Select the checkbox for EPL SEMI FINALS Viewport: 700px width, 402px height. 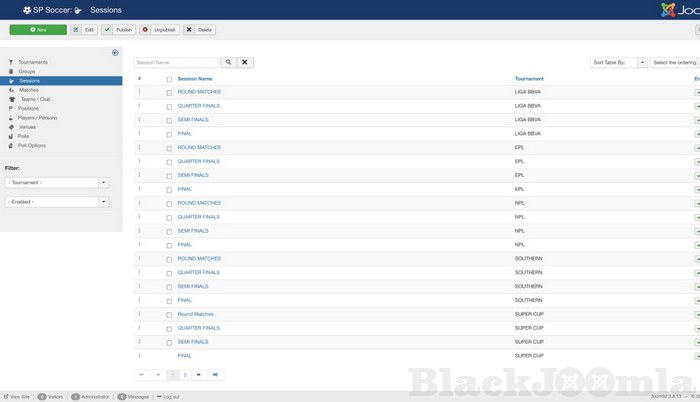[169, 175]
